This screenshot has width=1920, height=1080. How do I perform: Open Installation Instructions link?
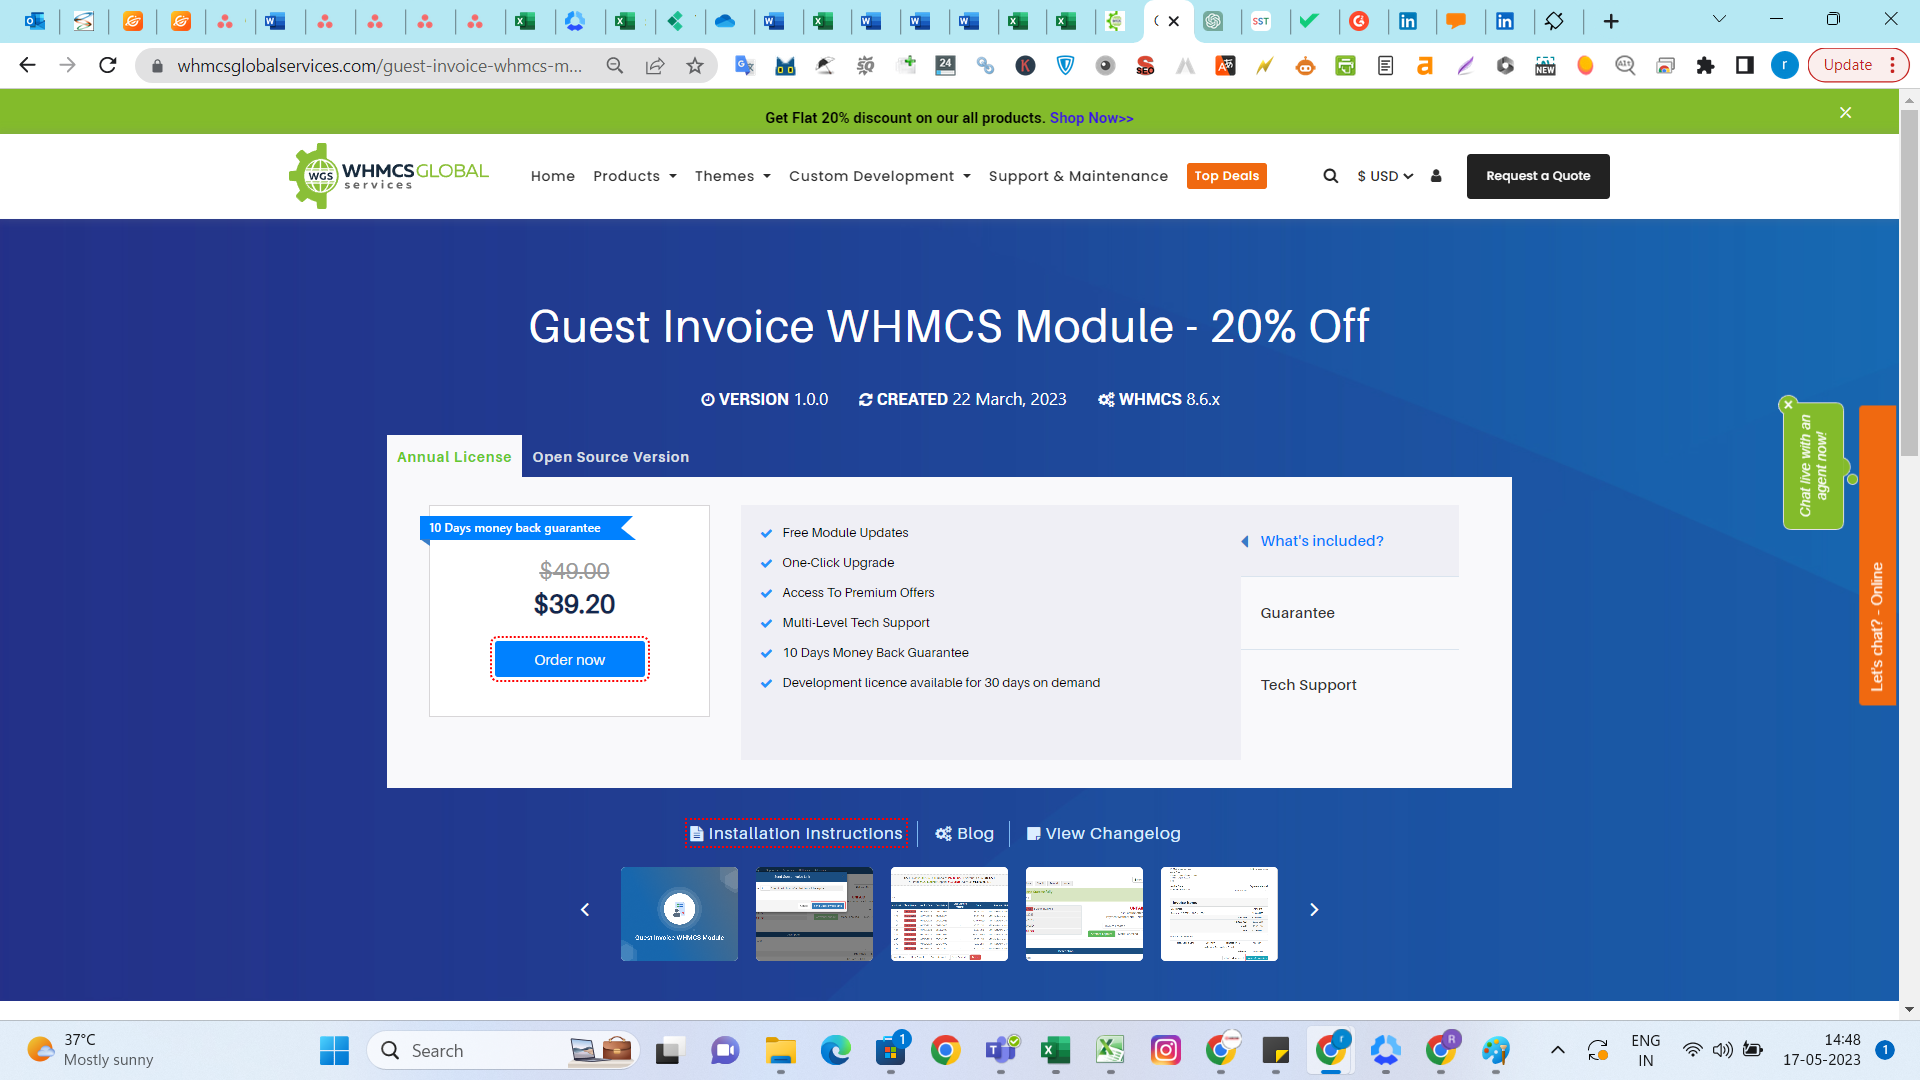(x=796, y=833)
